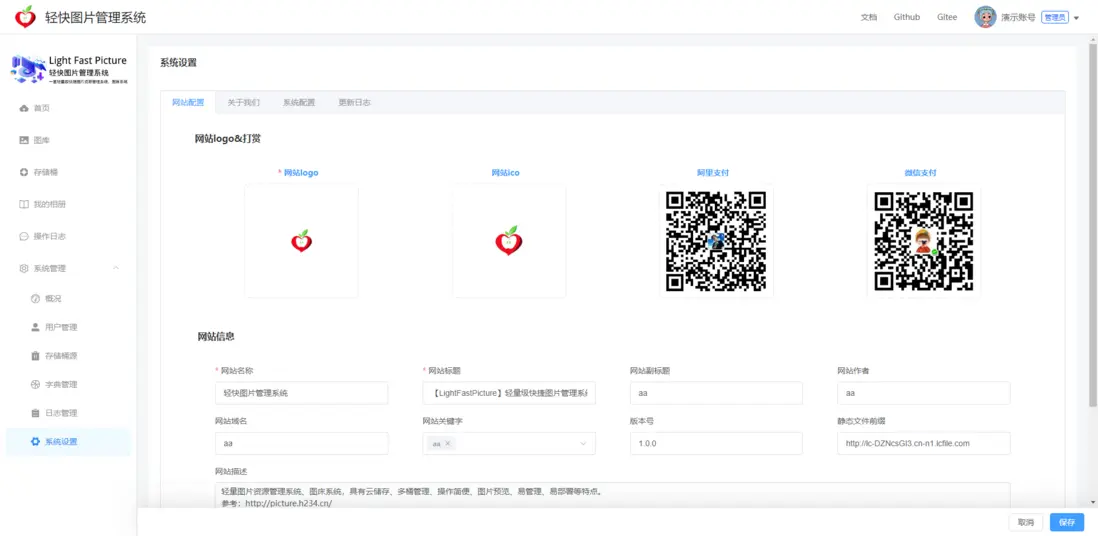Remove the aa tag in 网站关键字
Image resolution: width=1098 pixels, height=536 pixels.
[447, 444]
